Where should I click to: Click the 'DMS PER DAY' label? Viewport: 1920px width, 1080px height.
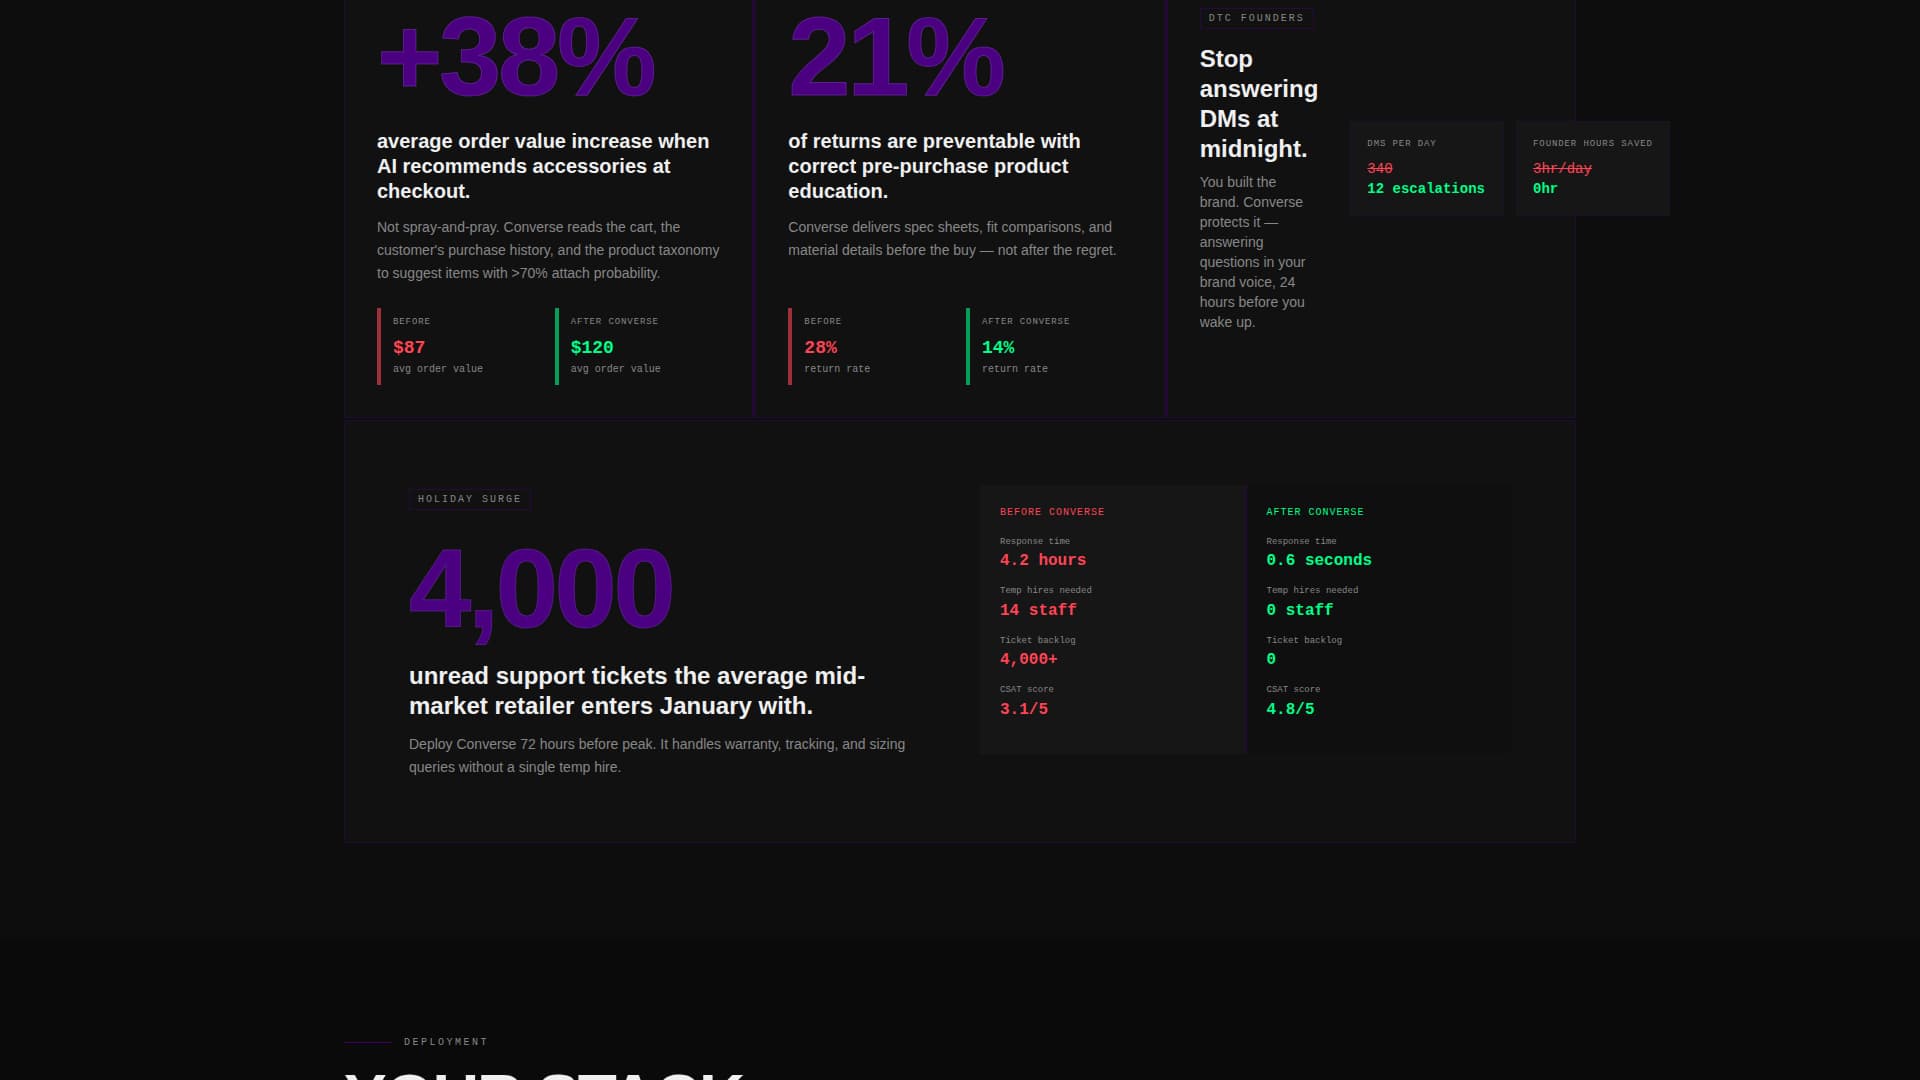(x=1401, y=143)
